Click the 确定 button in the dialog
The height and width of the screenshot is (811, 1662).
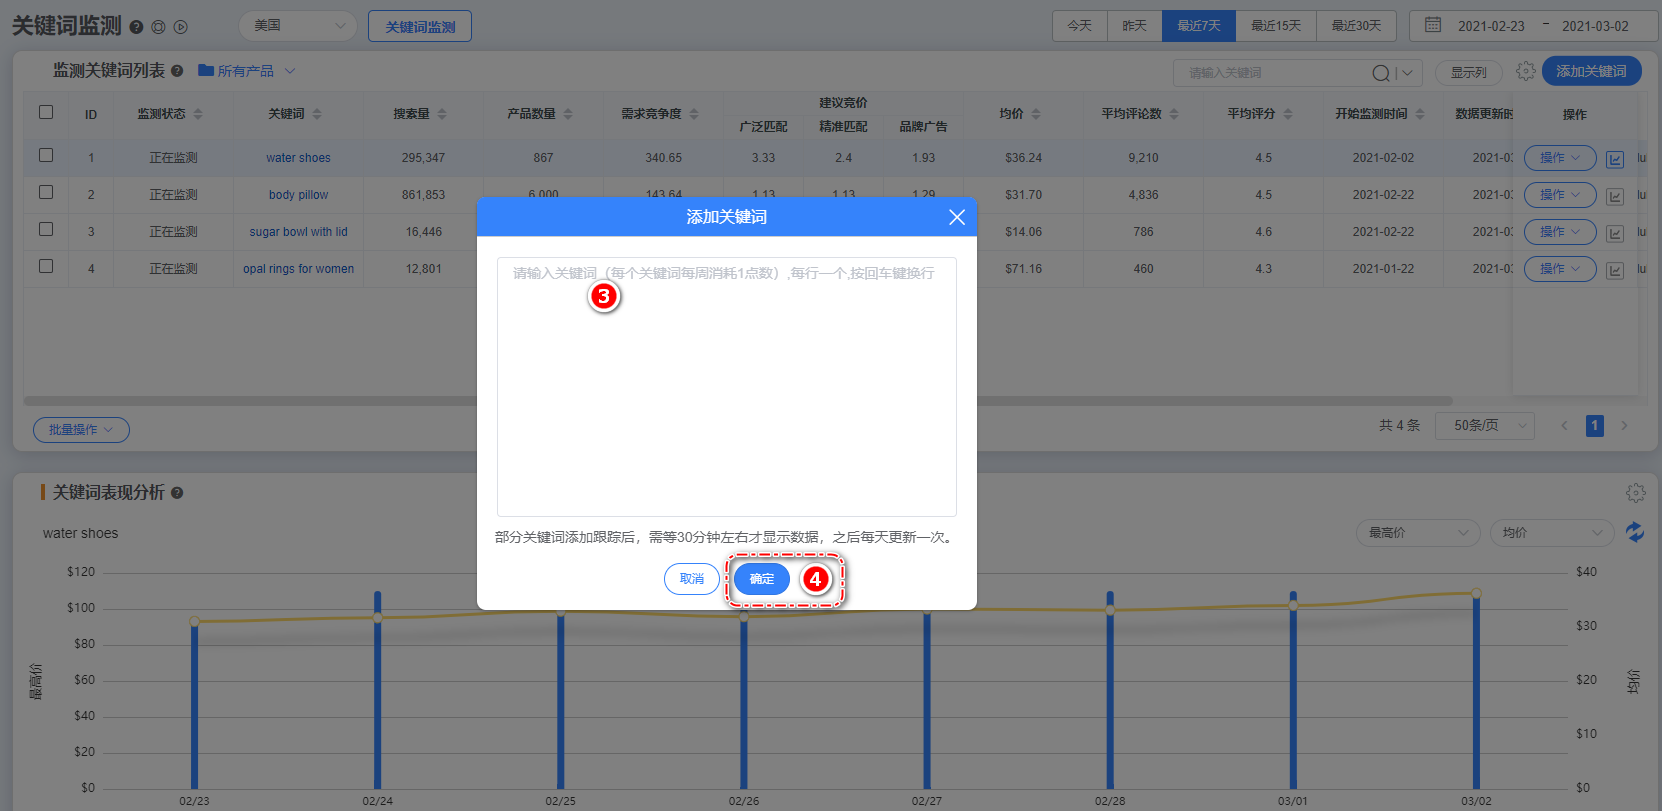pyautogui.click(x=761, y=579)
